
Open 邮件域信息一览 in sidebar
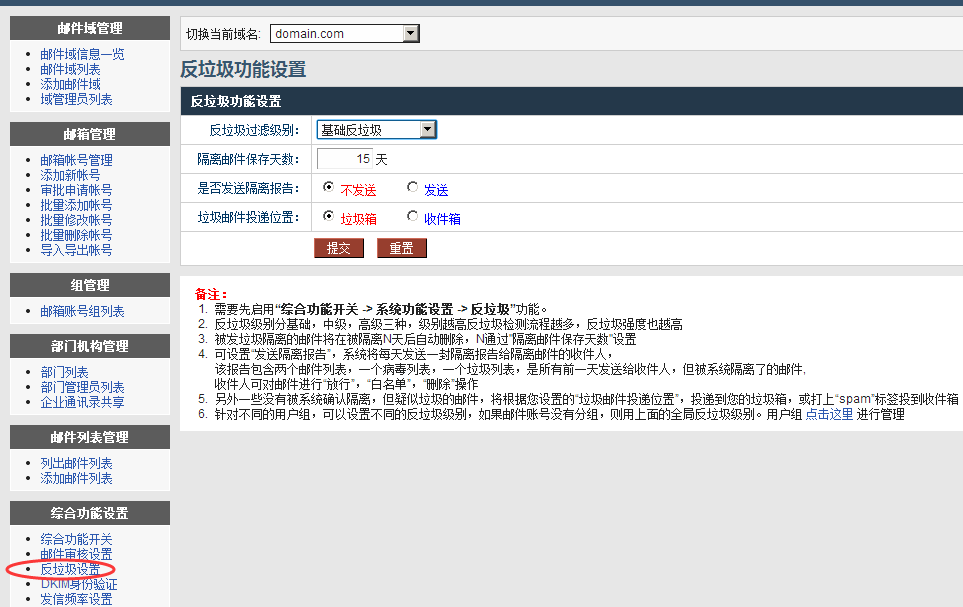point(82,54)
